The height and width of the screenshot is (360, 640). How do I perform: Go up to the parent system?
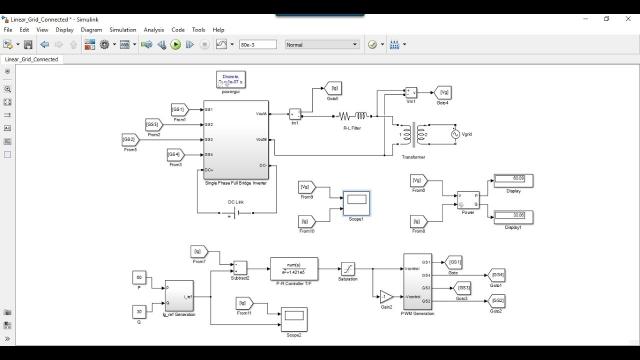coord(73,44)
